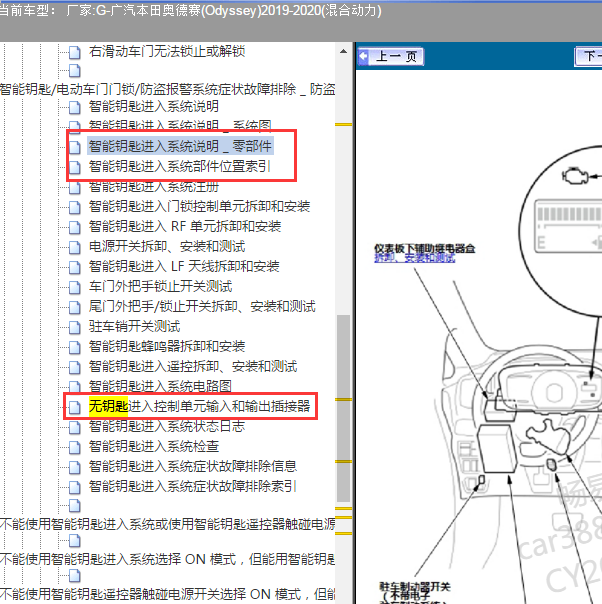The image size is (602, 604).
Task: Open 智能钥匙进入系统电路图 entry
Action: (160, 386)
